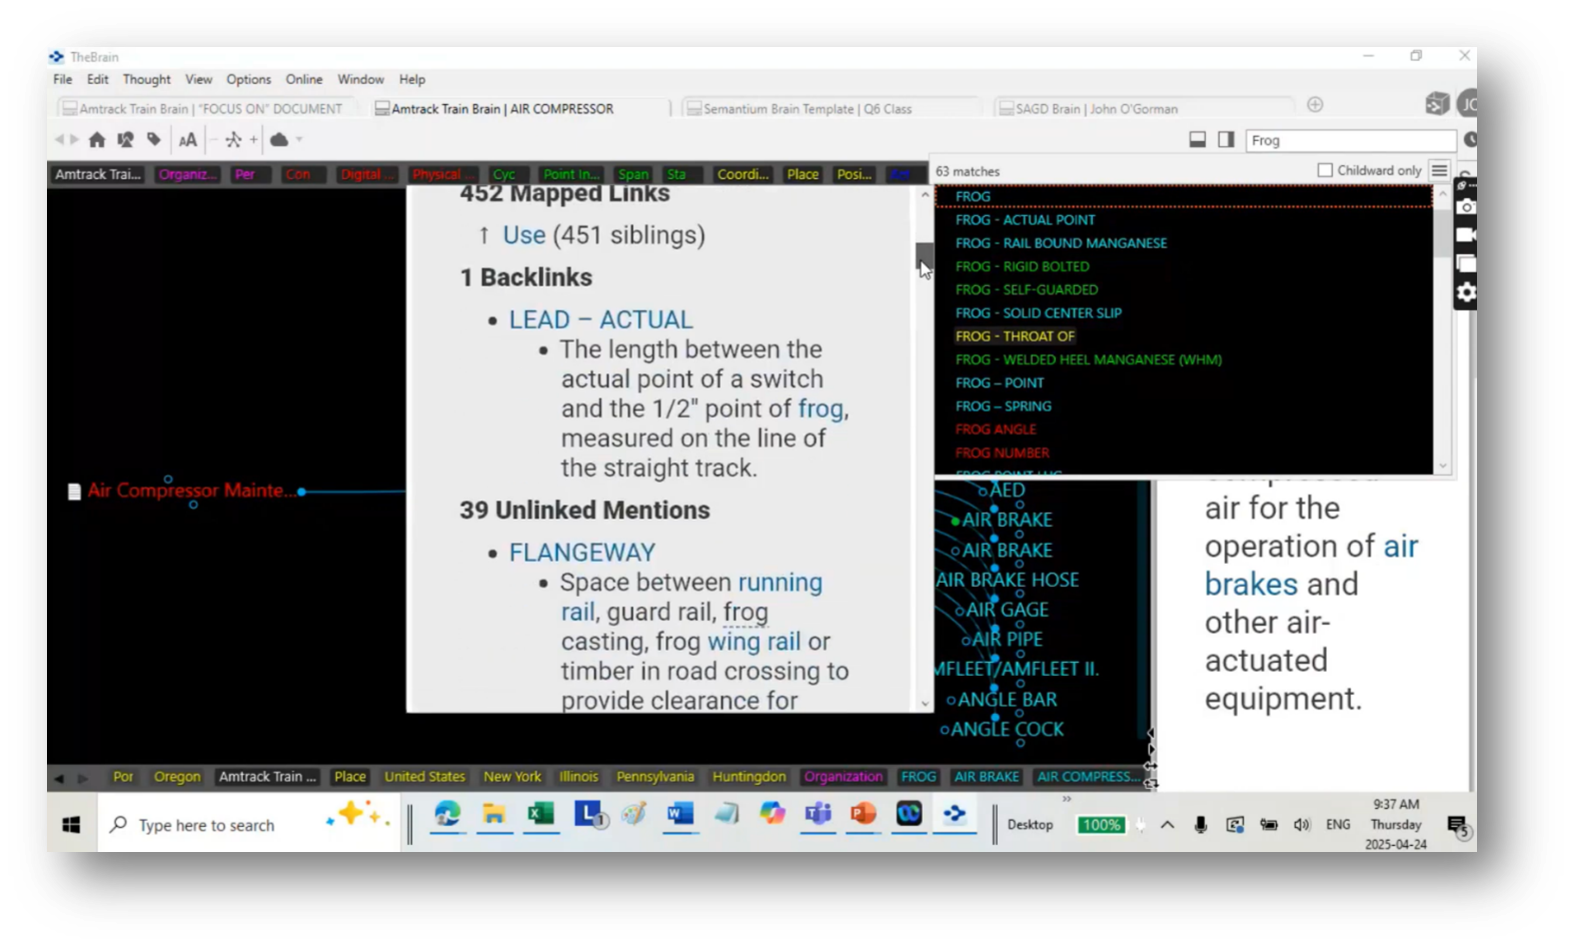
Task: Switch to horizontal split layout
Action: tap(1197, 140)
